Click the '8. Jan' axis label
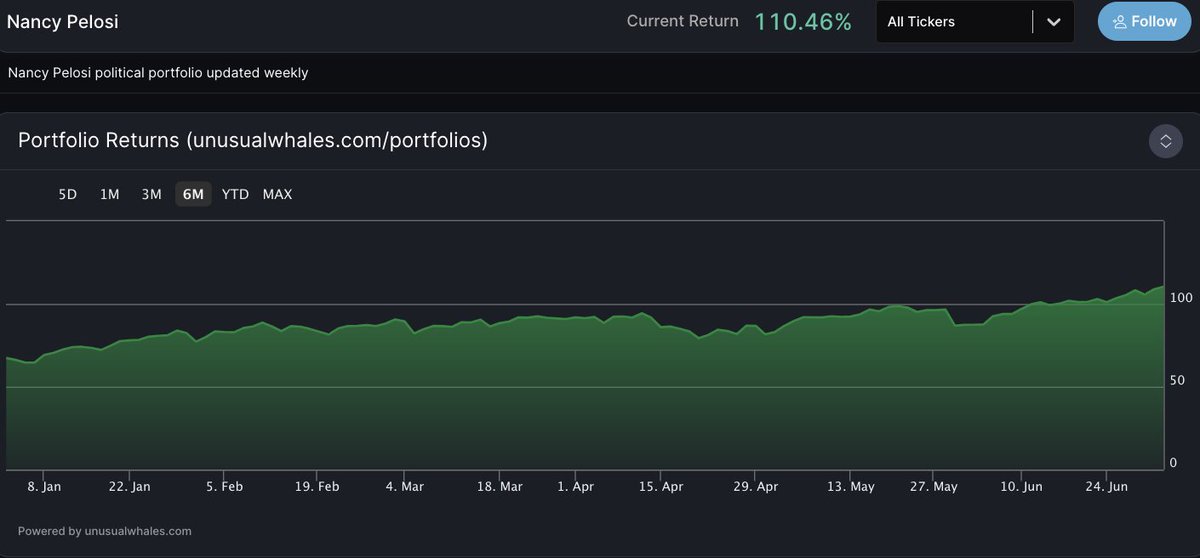Image resolution: width=1200 pixels, height=558 pixels. (44, 486)
